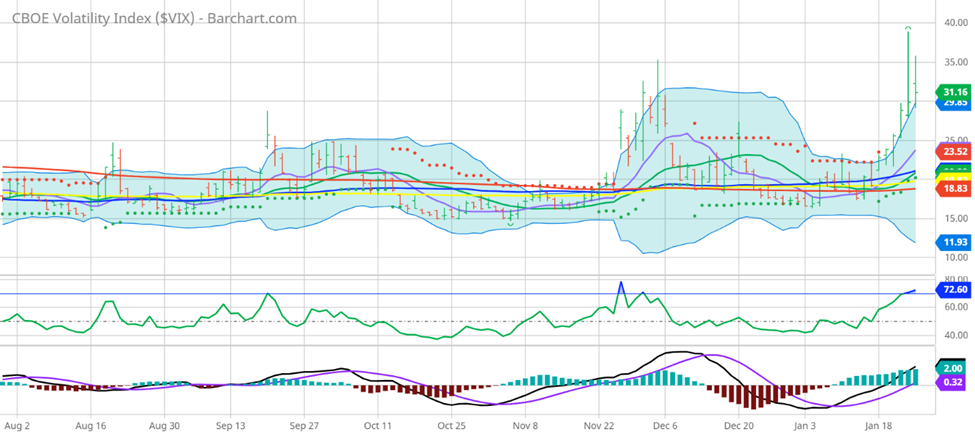Click the 40.00 price axis label

coord(957,23)
